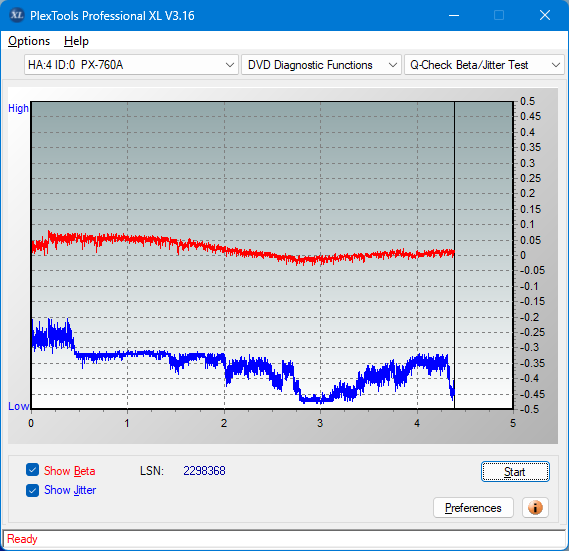Minimize the PlexTools window
This screenshot has height=551, width=569.
click(x=454, y=15)
